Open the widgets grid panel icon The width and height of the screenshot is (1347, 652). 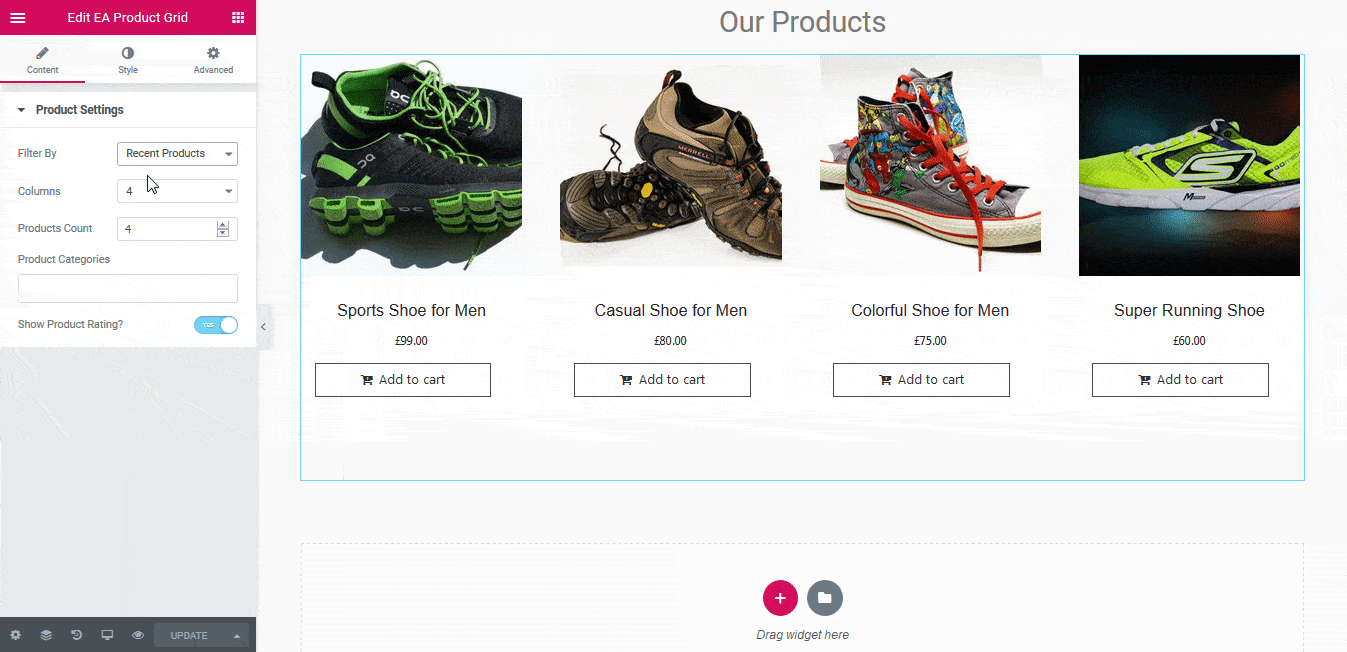click(238, 17)
